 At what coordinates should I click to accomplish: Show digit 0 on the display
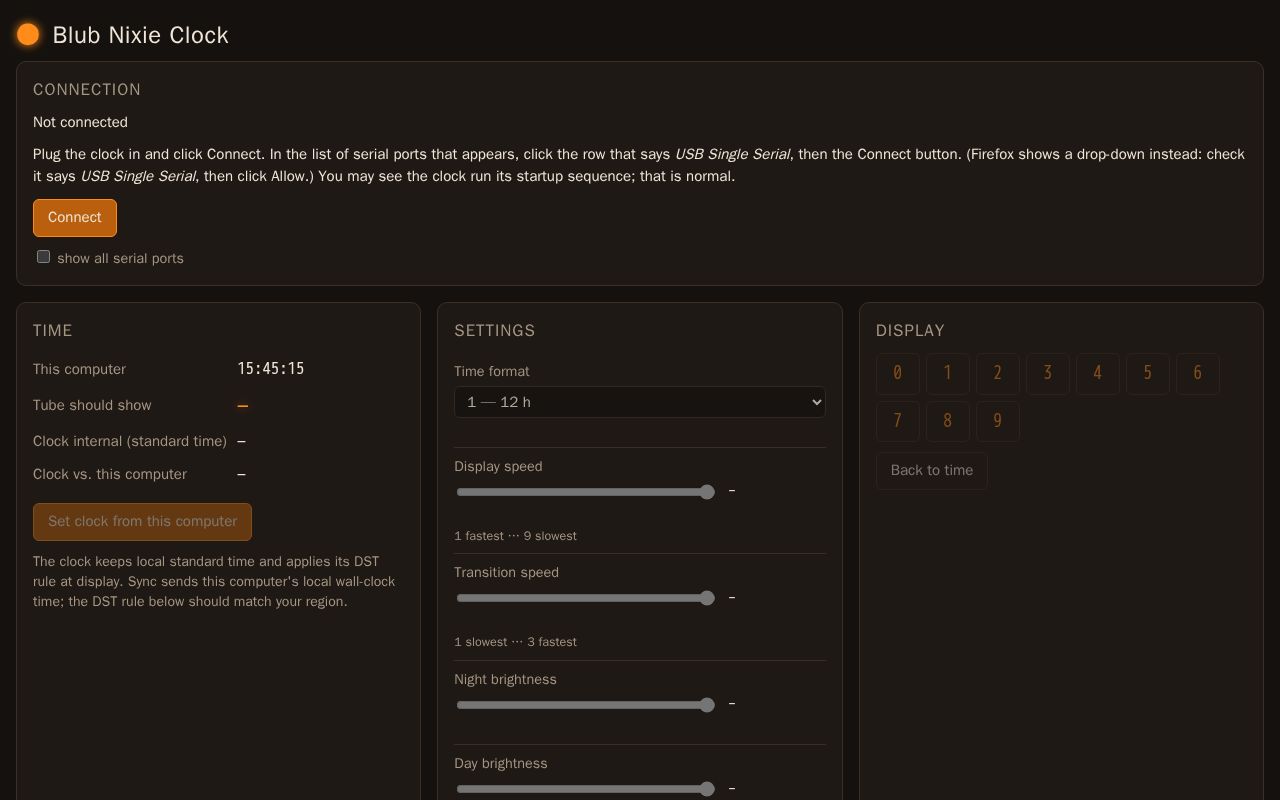click(x=898, y=374)
